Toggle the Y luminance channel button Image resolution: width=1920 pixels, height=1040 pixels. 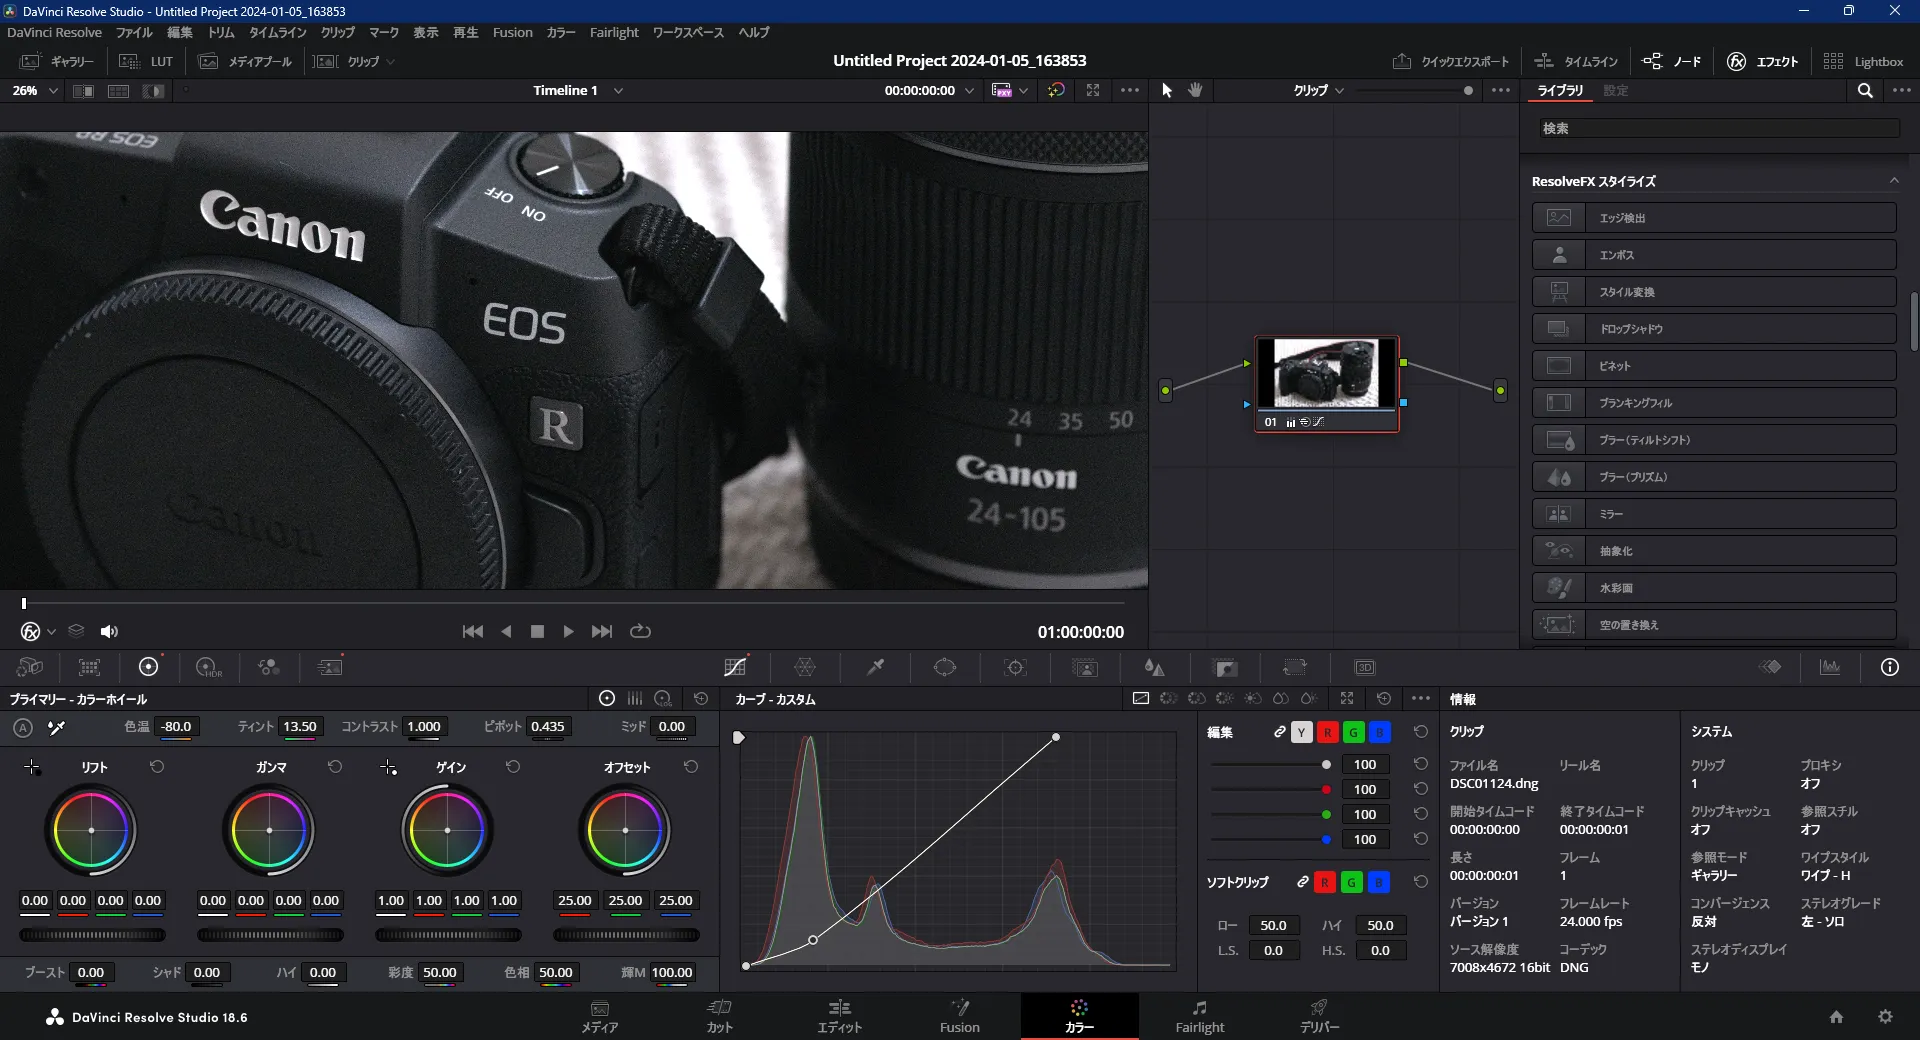pos(1301,732)
